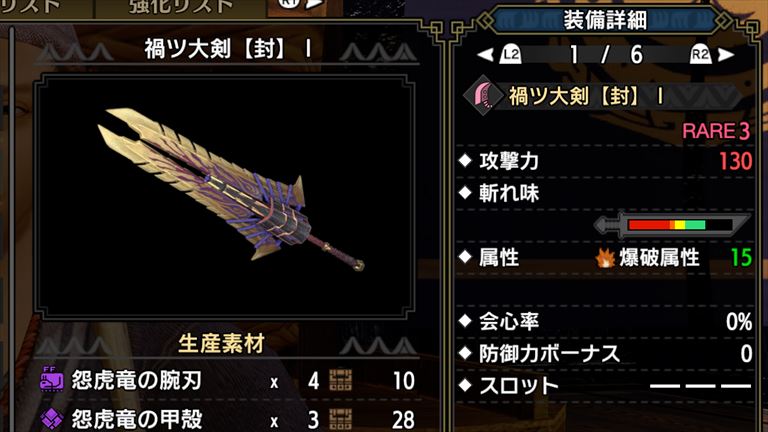The width and height of the screenshot is (768, 432).
Task: Click the purple 怨虎竜の腕刃 material icon
Action: point(51,380)
